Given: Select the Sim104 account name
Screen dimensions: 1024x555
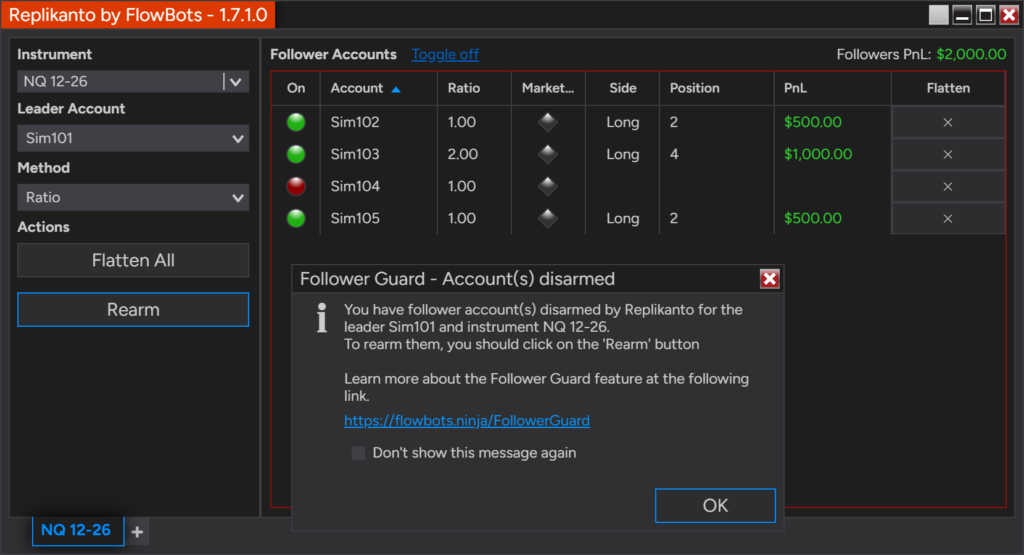Looking at the screenshot, I should tap(355, 186).
